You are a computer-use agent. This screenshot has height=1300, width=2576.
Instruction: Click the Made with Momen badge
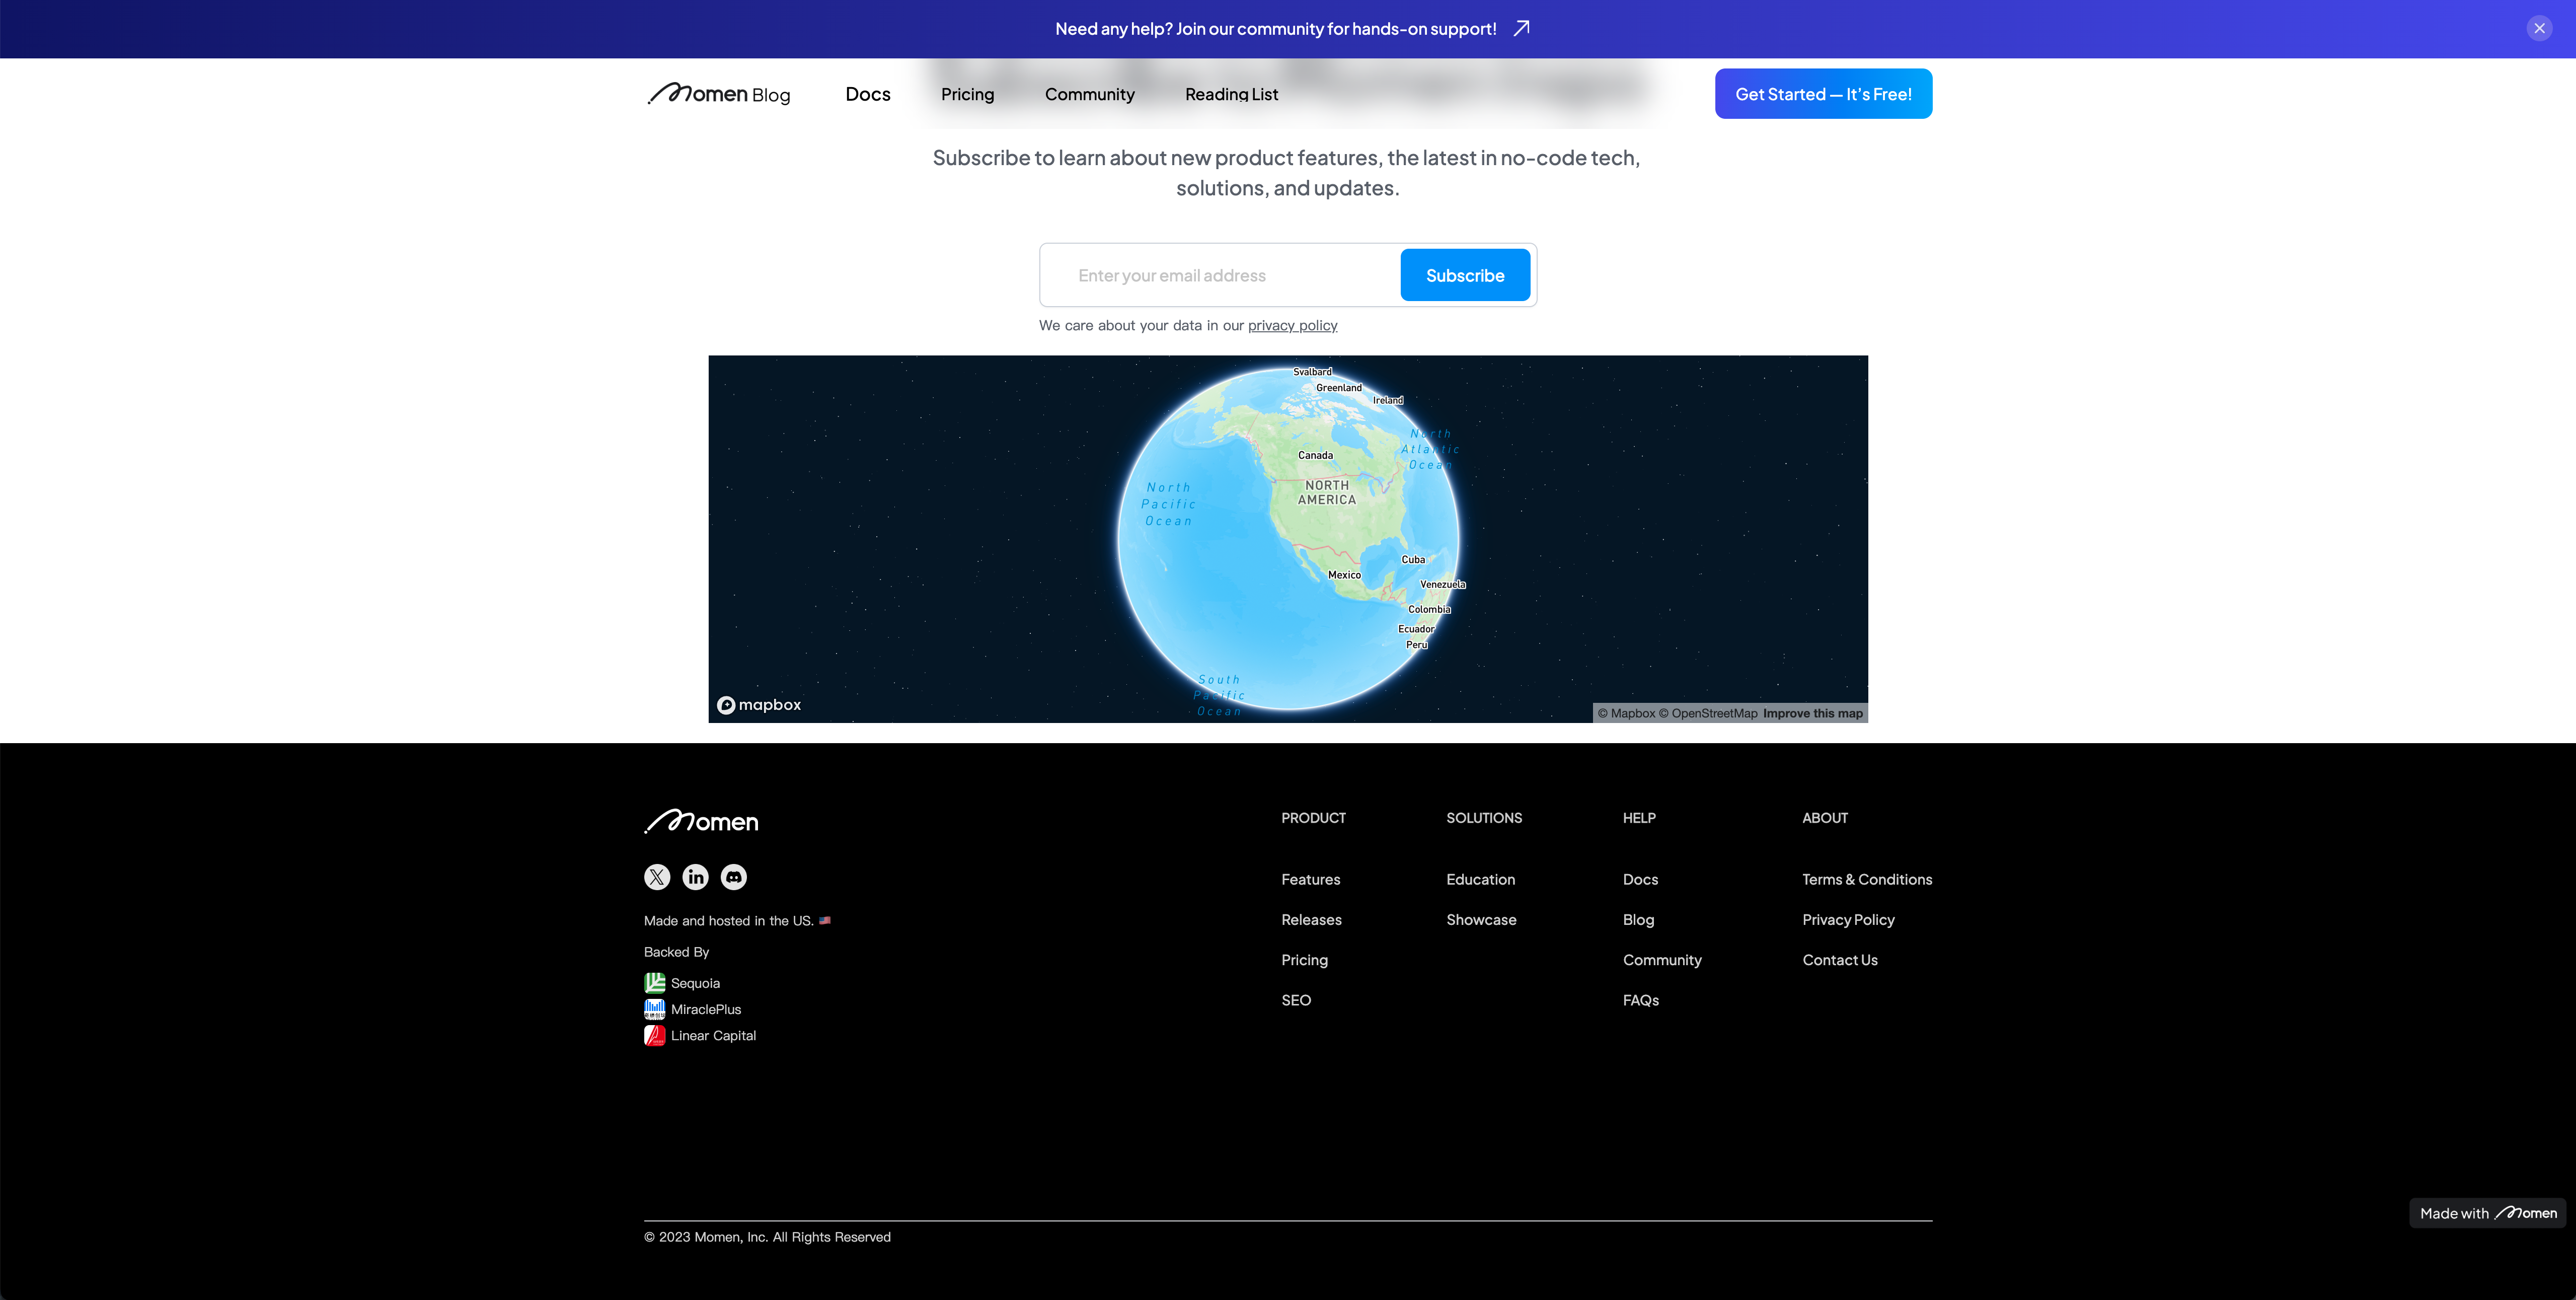pos(2488,1213)
